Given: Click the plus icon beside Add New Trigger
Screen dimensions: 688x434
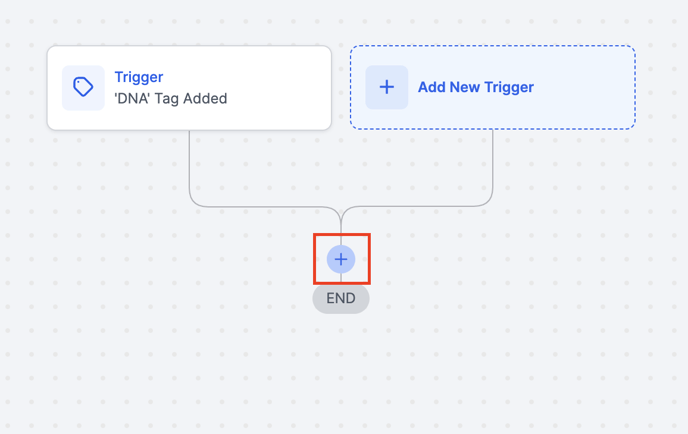Looking at the screenshot, I should coord(386,87).
